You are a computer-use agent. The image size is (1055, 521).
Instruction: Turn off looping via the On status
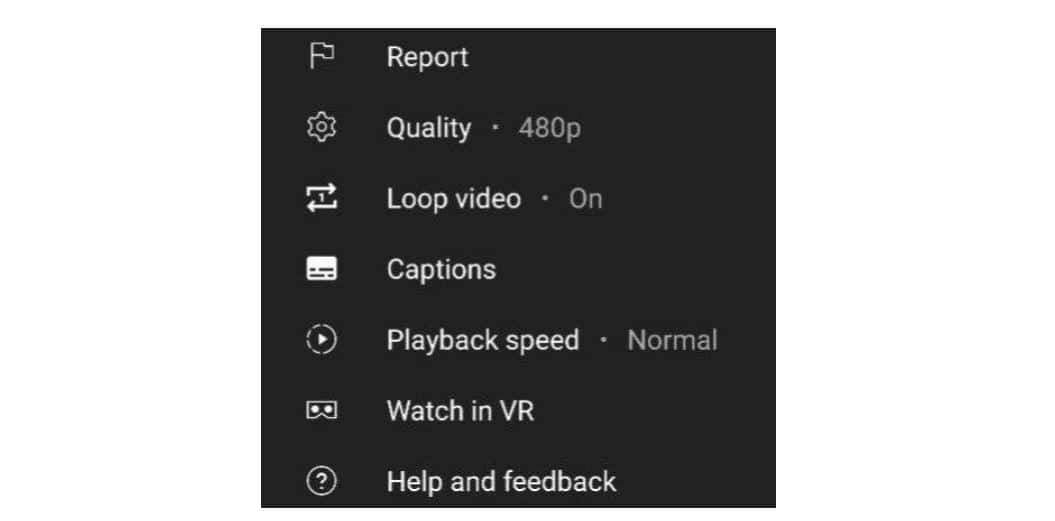(585, 199)
